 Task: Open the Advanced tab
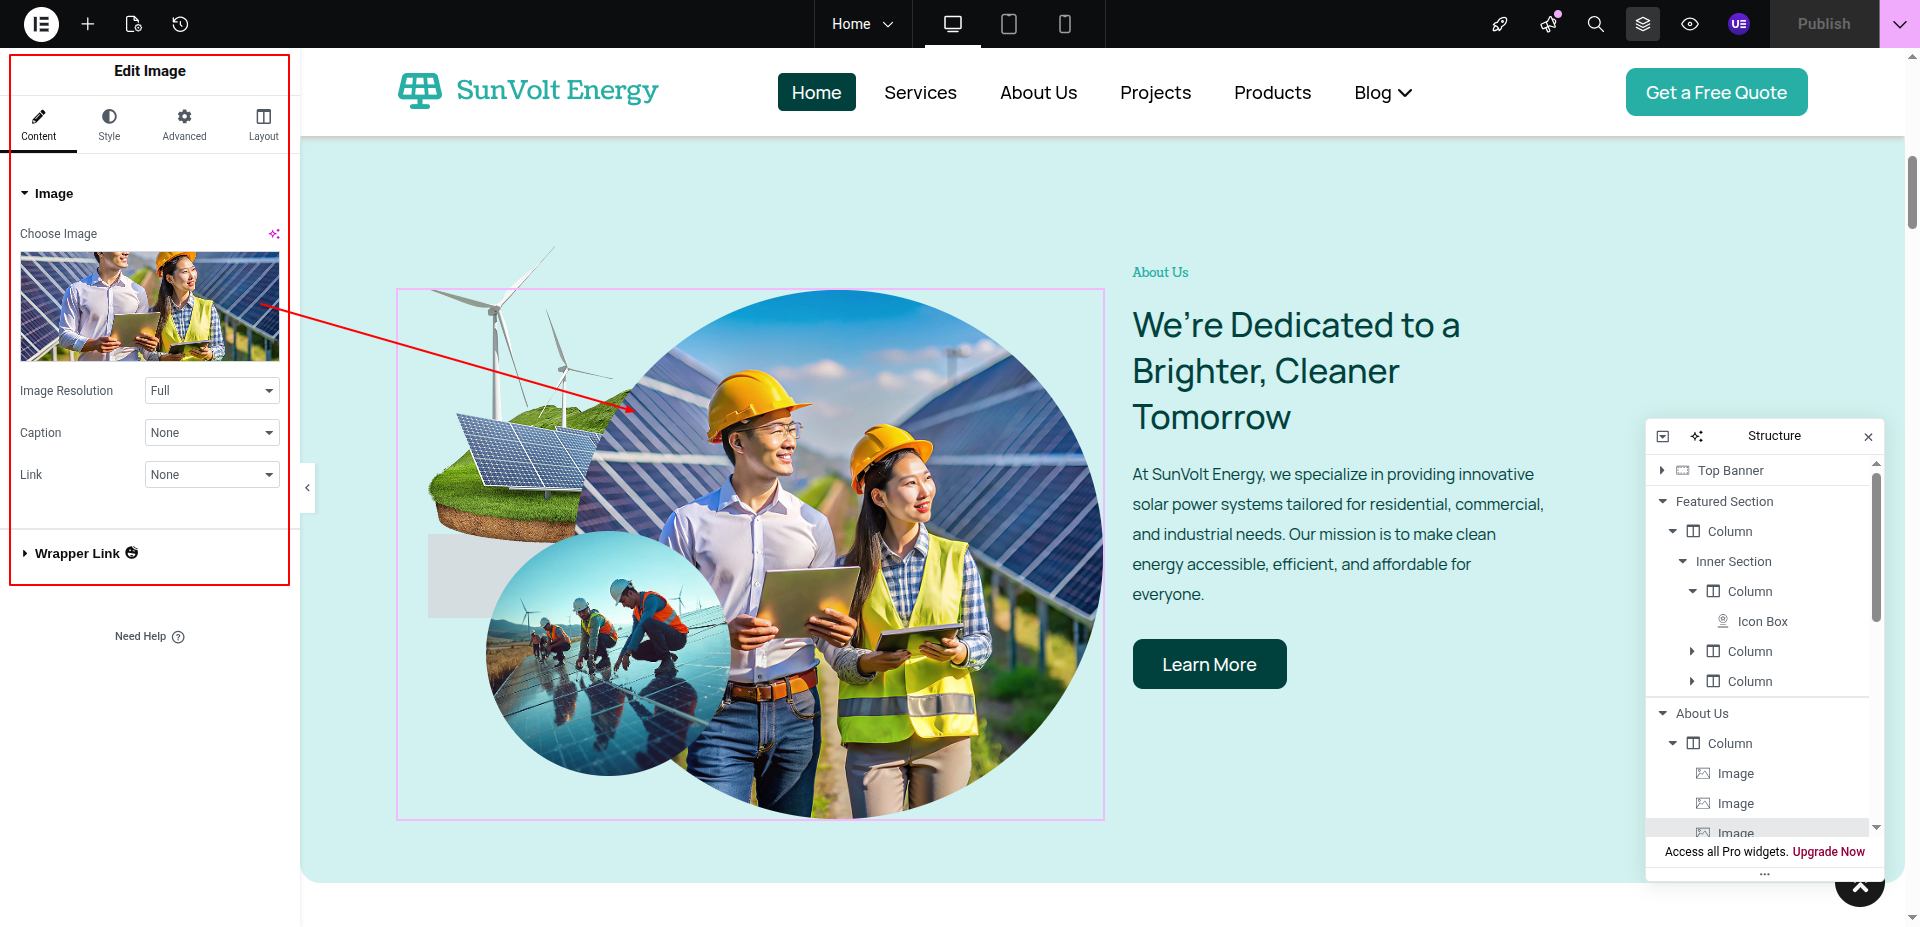[184, 125]
